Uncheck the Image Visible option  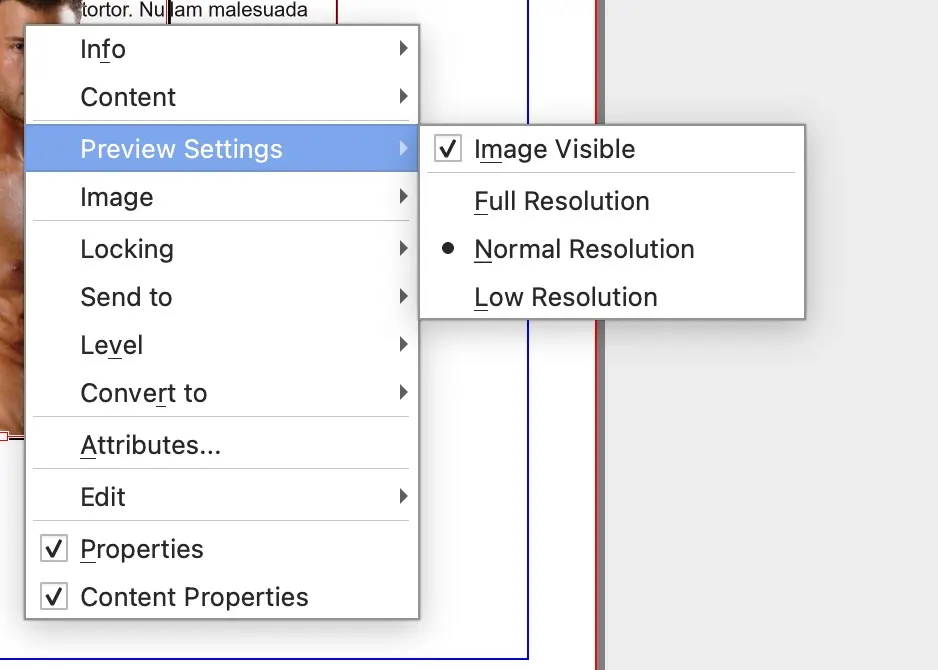click(449, 149)
